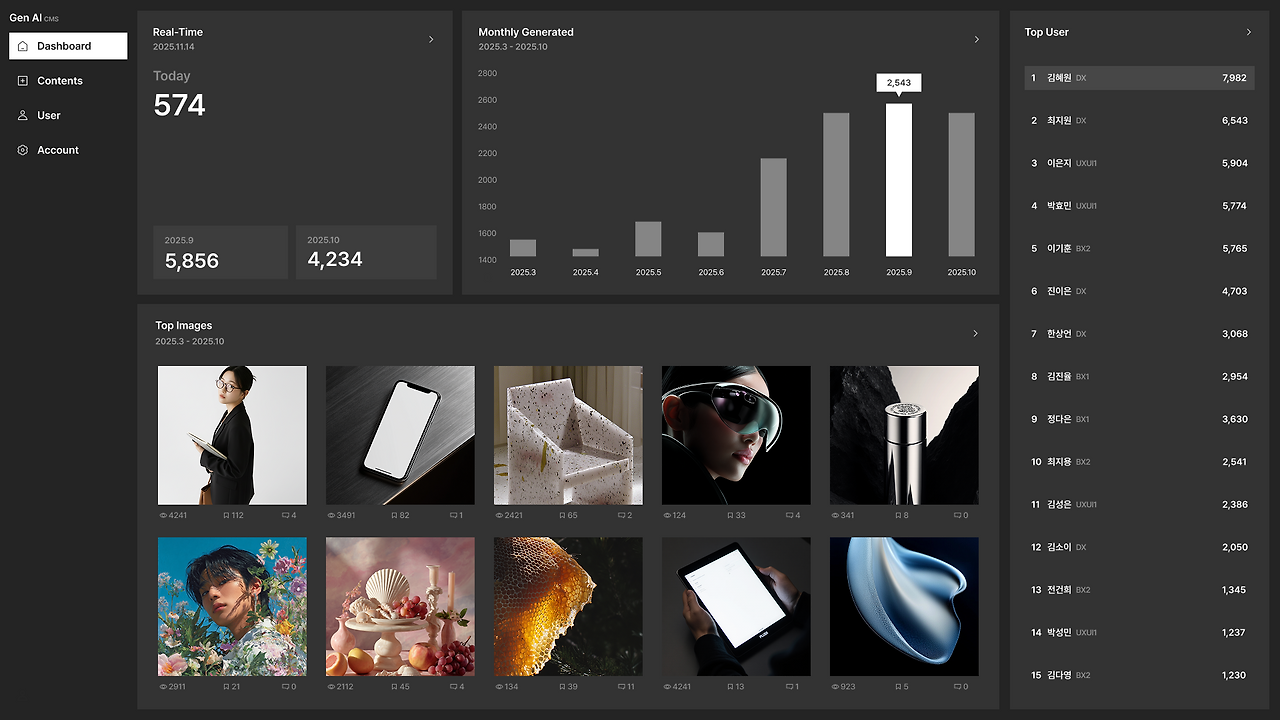This screenshot has width=1280, height=720.
Task: Select user row 김다영 with 1,230
Action: click(x=1139, y=675)
